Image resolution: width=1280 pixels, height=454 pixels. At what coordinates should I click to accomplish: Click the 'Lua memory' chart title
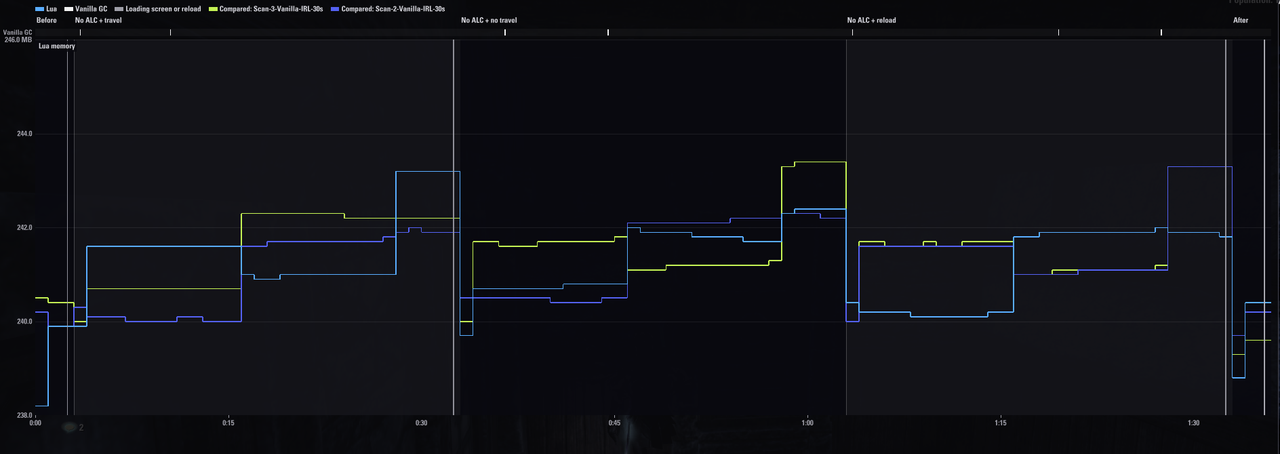tap(57, 46)
